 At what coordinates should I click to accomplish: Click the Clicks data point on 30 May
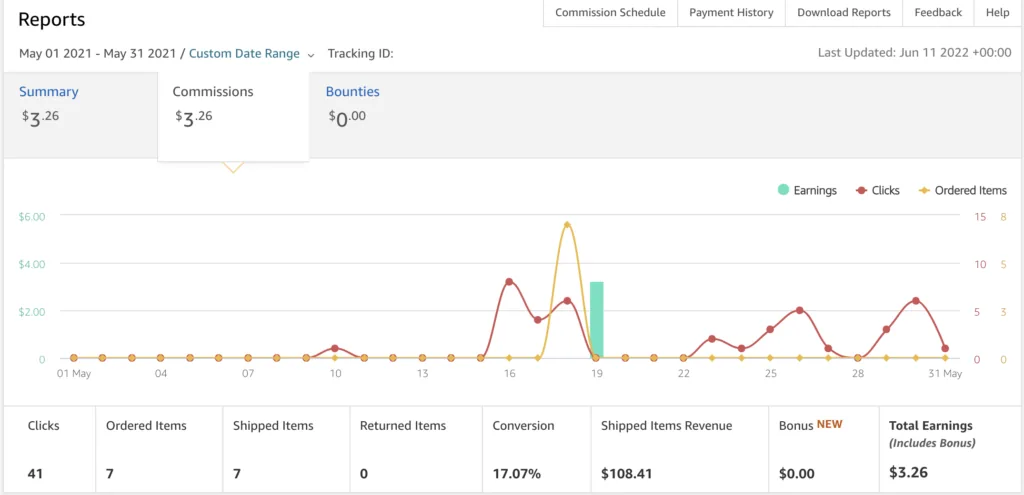916,300
